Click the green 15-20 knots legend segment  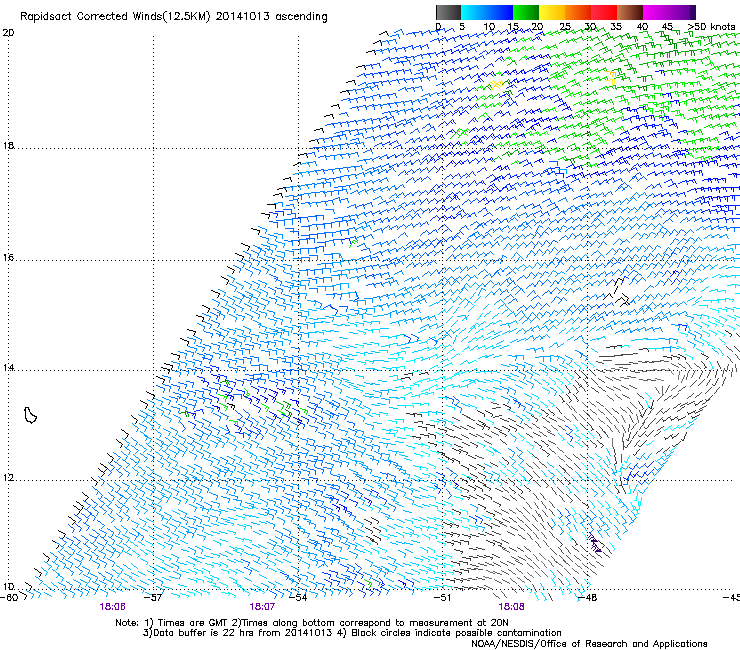coord(526,12)
